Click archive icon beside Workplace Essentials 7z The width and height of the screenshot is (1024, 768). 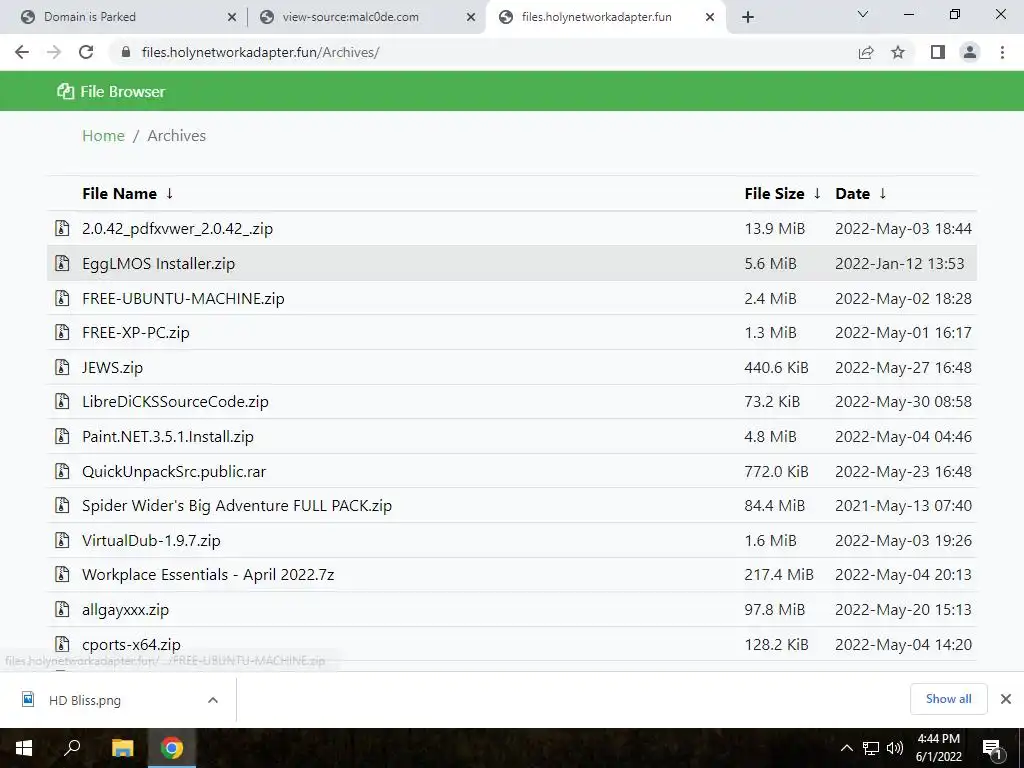coord(62,575)
